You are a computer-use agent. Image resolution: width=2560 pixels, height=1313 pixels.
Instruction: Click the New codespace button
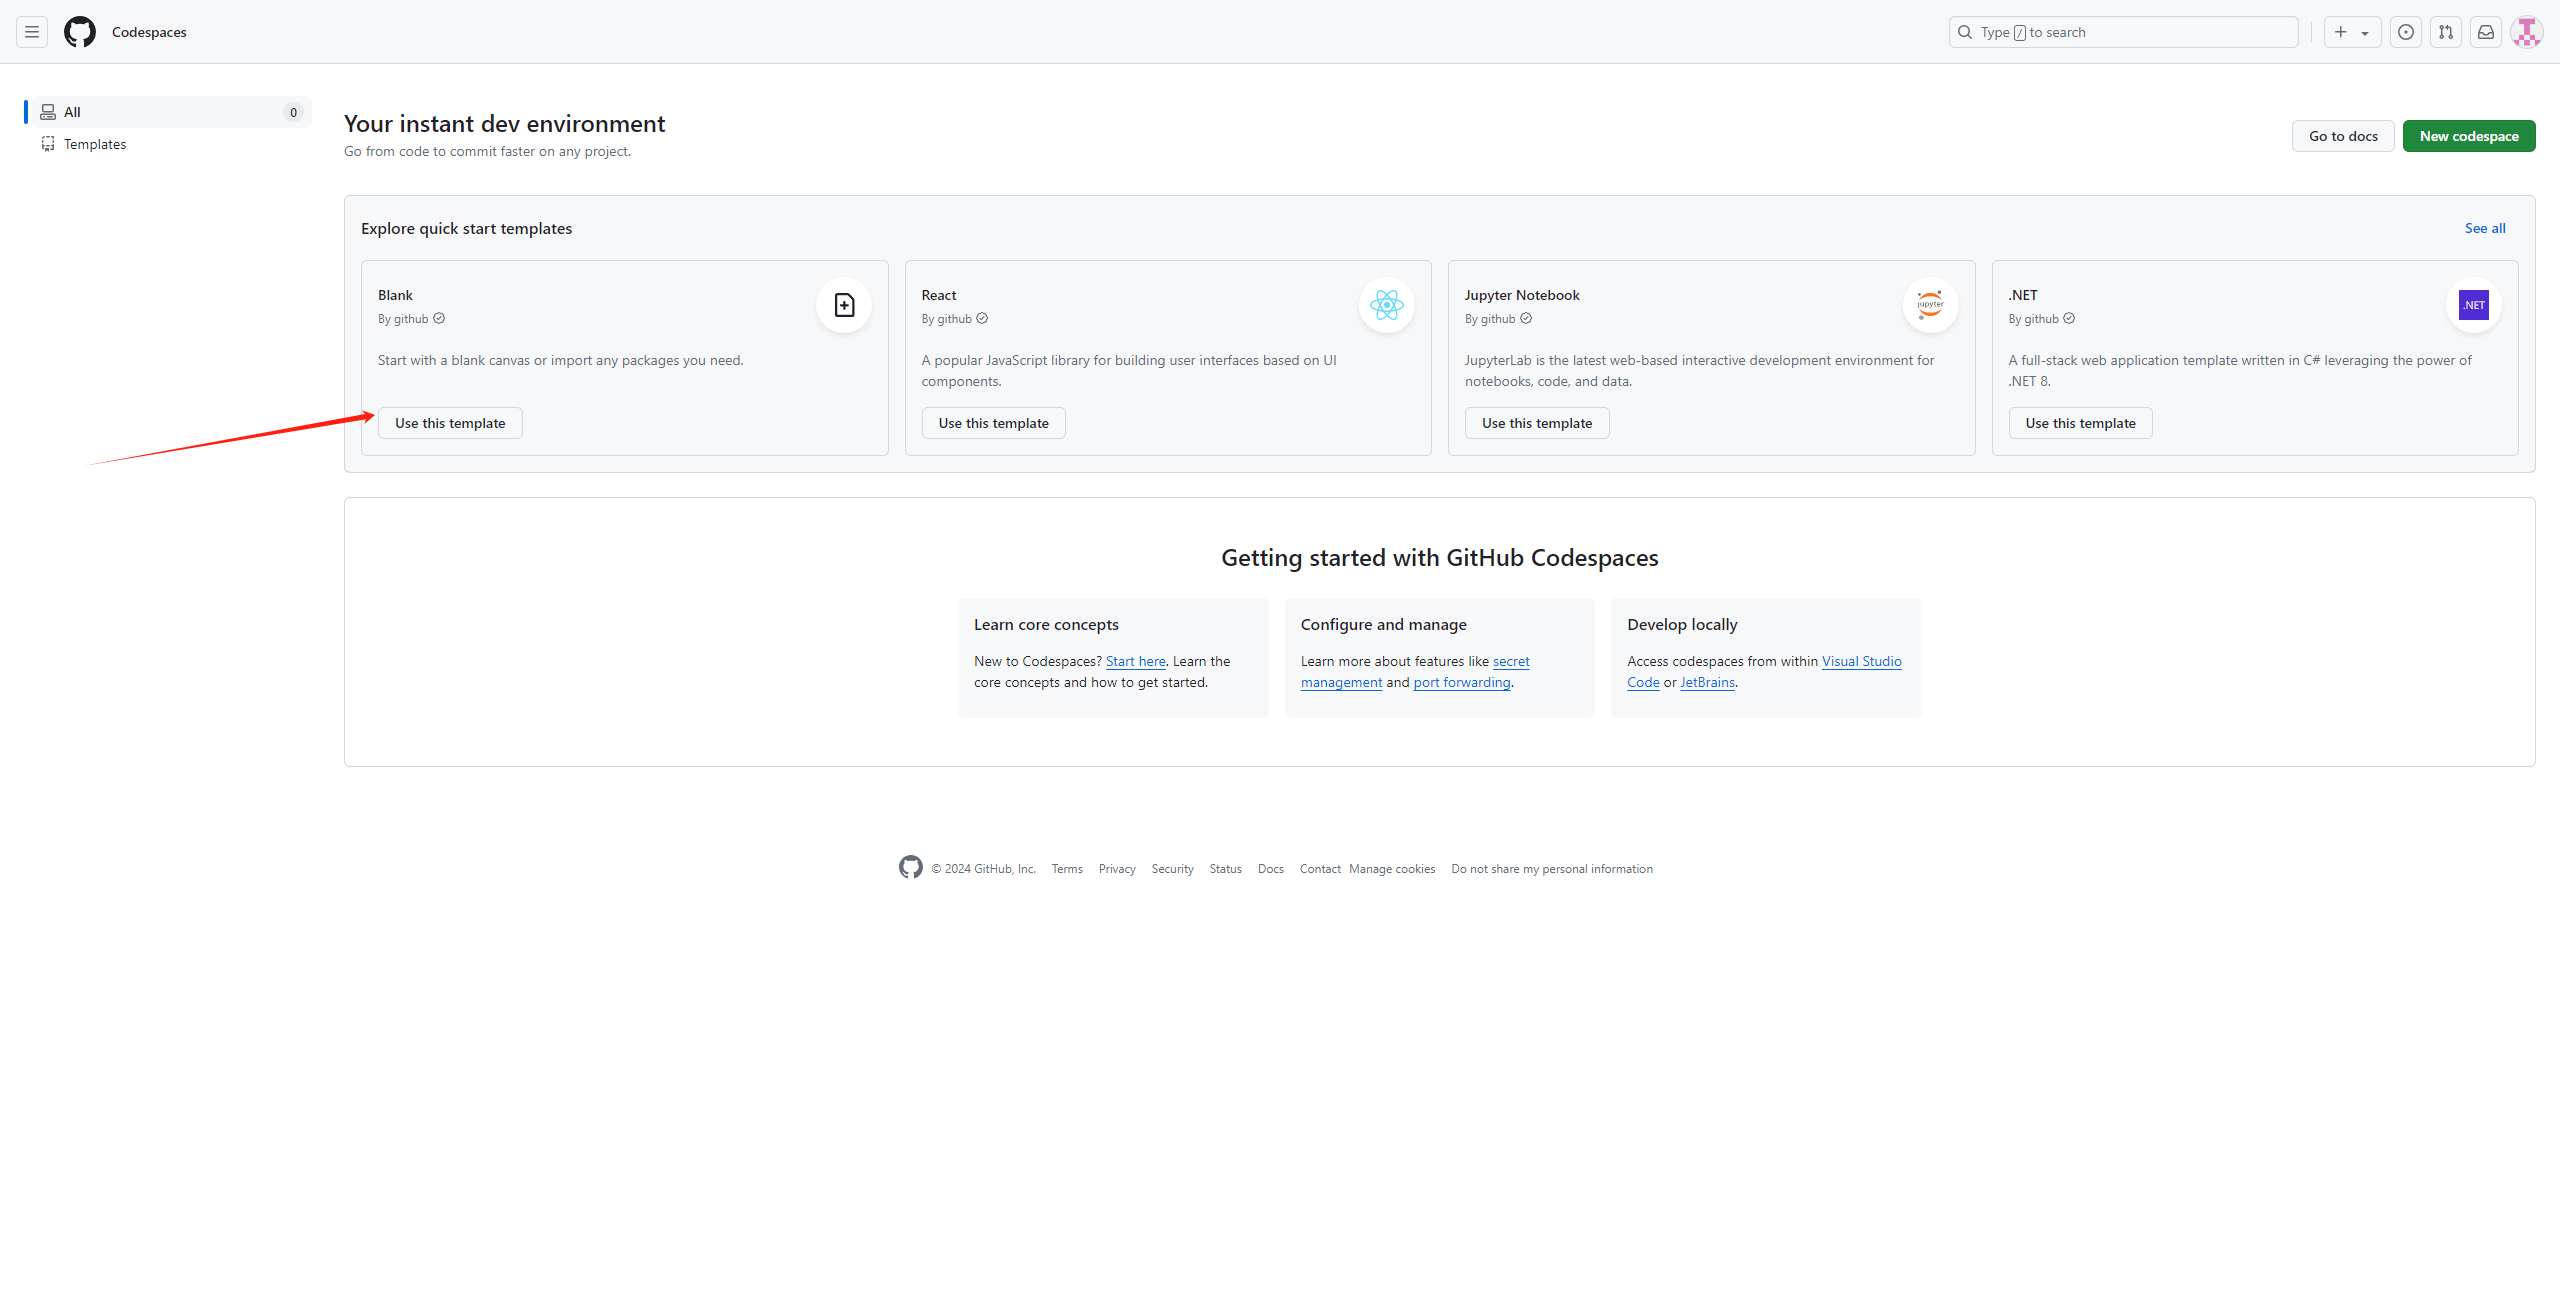click(x=2469, y=136)
